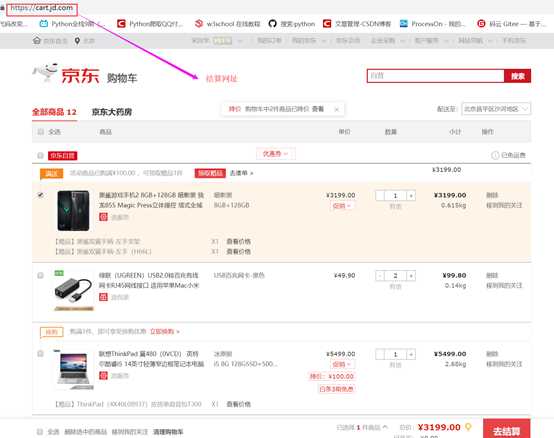The width and height of the screenshot is (554, 438).
Task: Click the second gift 查看价格 link under phone
Action: pos(238,251)
